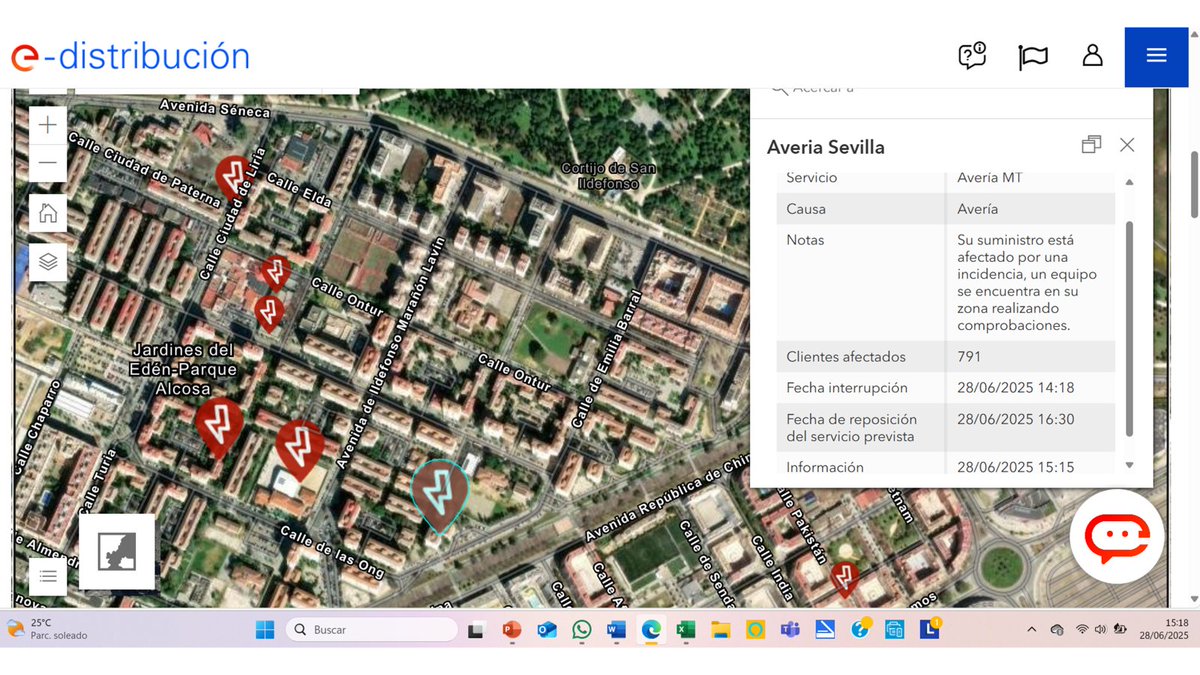The width and height of the screenshot is (1200, 675).
Task: Open the legend list button
Action: pyautogui.click(x=48, y=576)
